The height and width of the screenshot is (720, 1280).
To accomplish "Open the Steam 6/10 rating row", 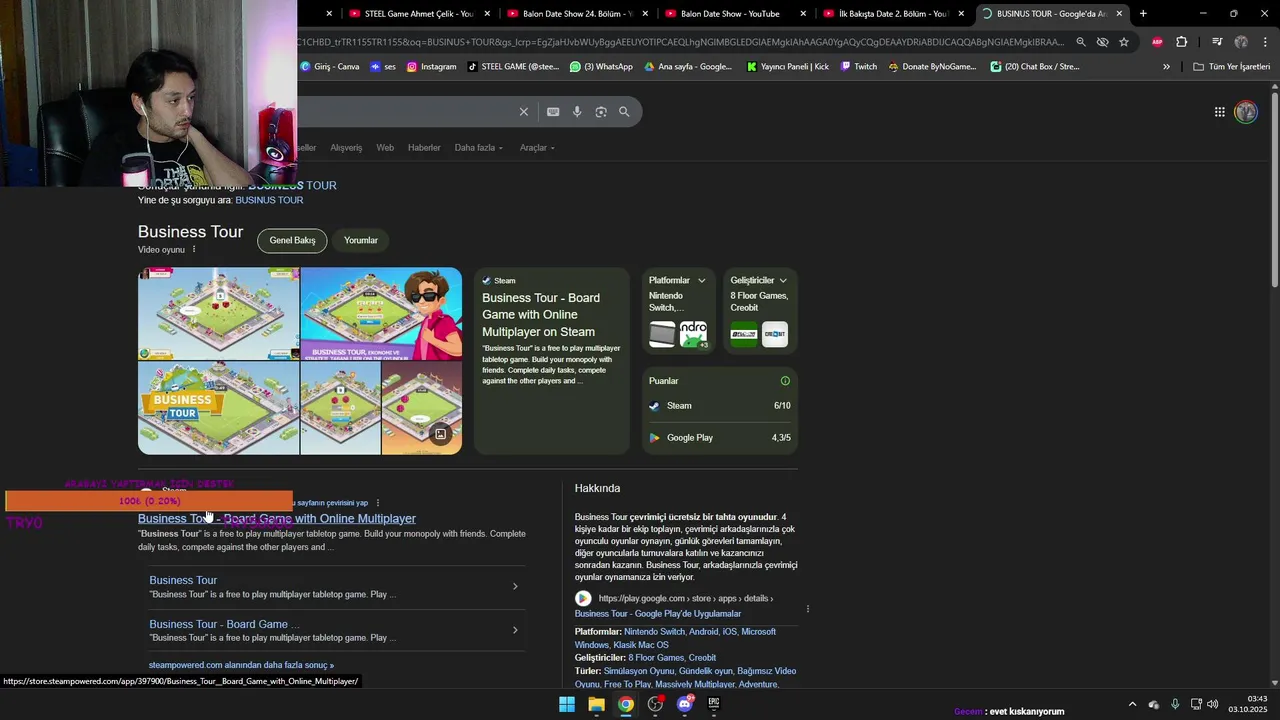I will pyautogui.click(x=720, y=406).
